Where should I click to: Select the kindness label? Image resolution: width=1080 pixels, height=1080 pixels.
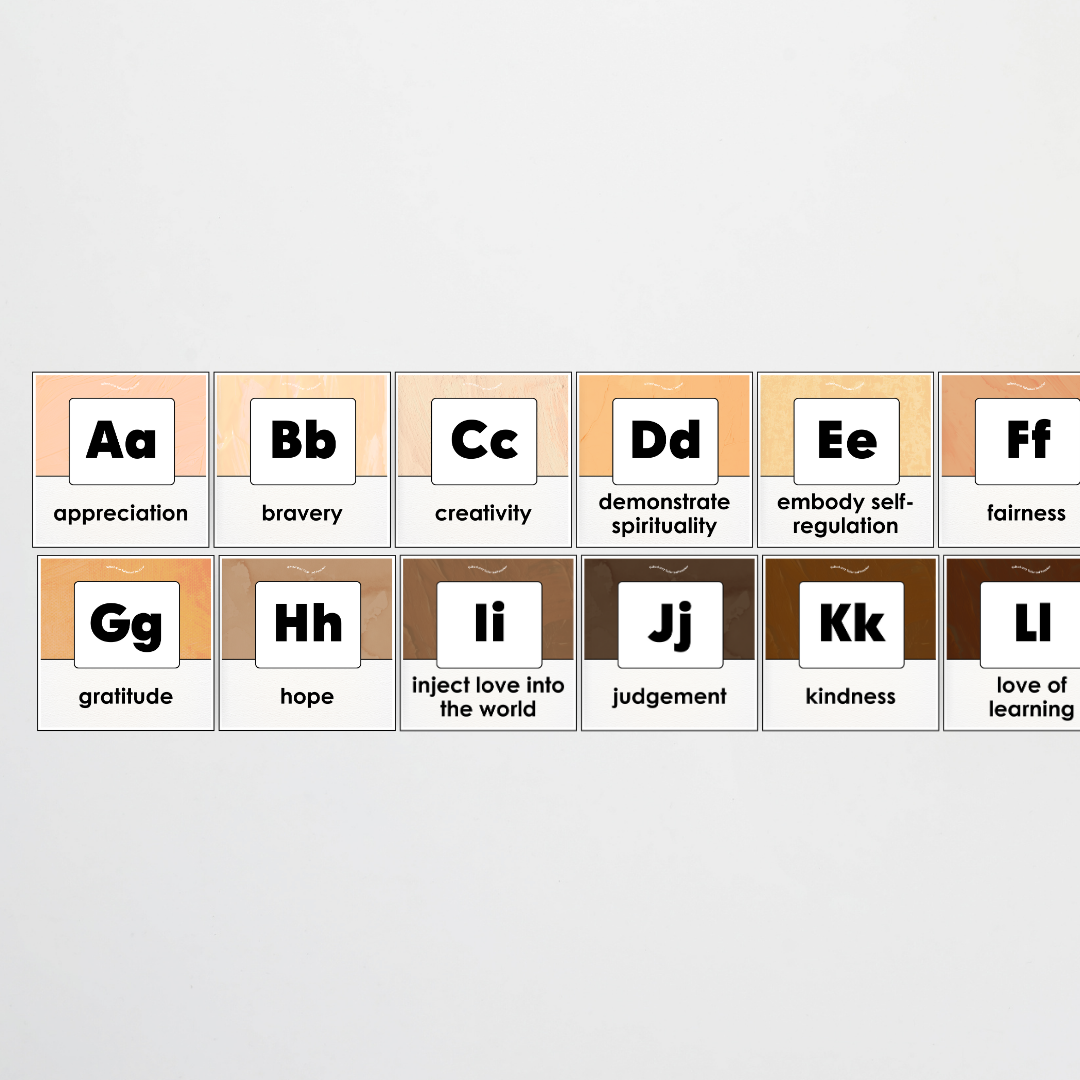click(851, 696)
